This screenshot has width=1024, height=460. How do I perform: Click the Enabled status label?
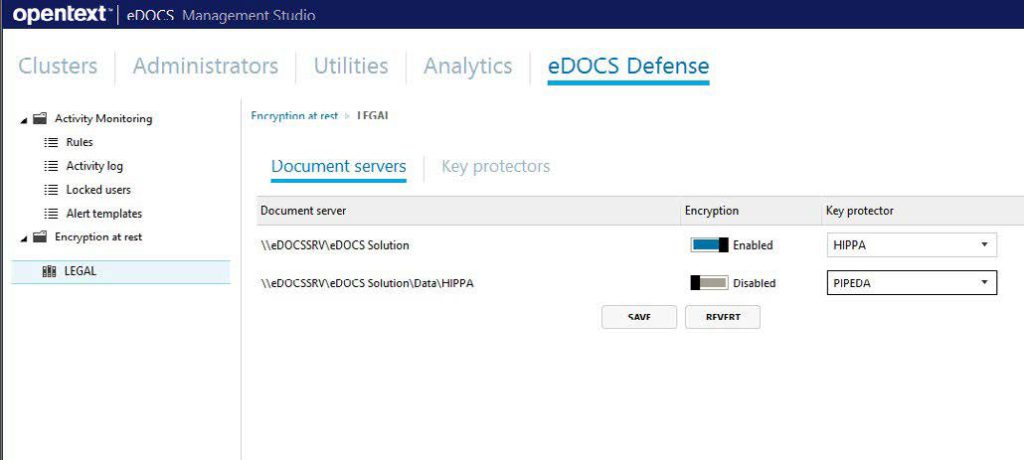(752, 246)
